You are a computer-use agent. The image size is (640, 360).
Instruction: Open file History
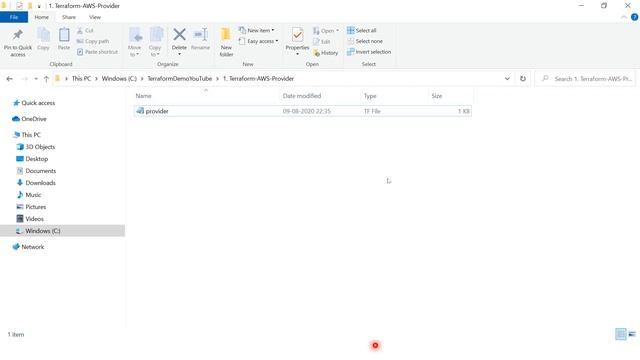tap(325, 53)
